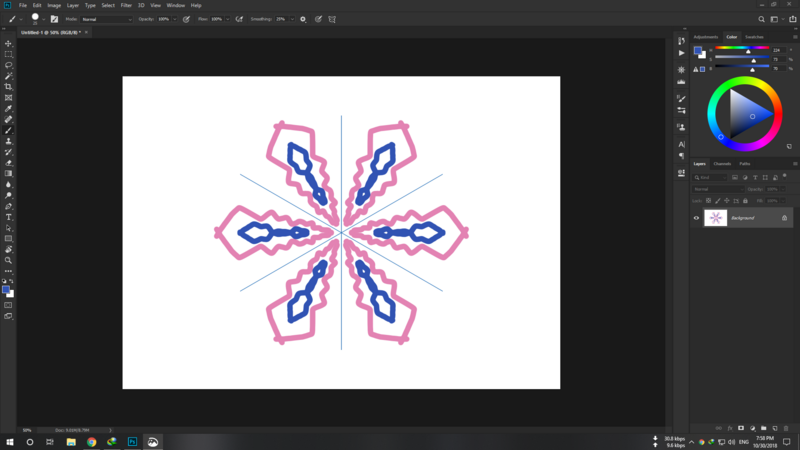Select the Move tool

click(8, 43)
